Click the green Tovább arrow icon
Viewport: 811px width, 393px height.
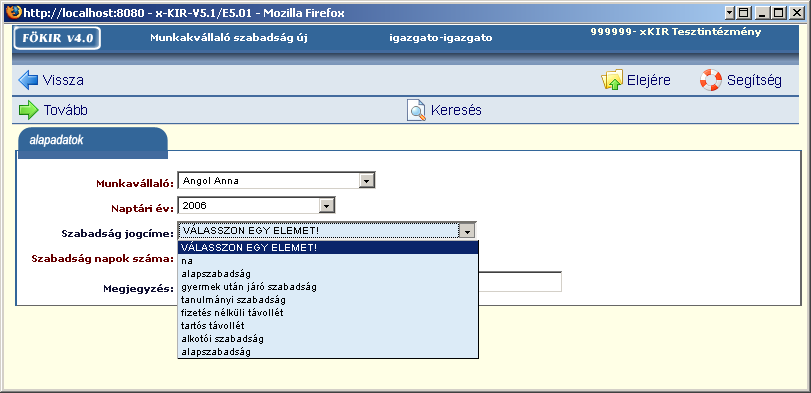coord(28,110)
